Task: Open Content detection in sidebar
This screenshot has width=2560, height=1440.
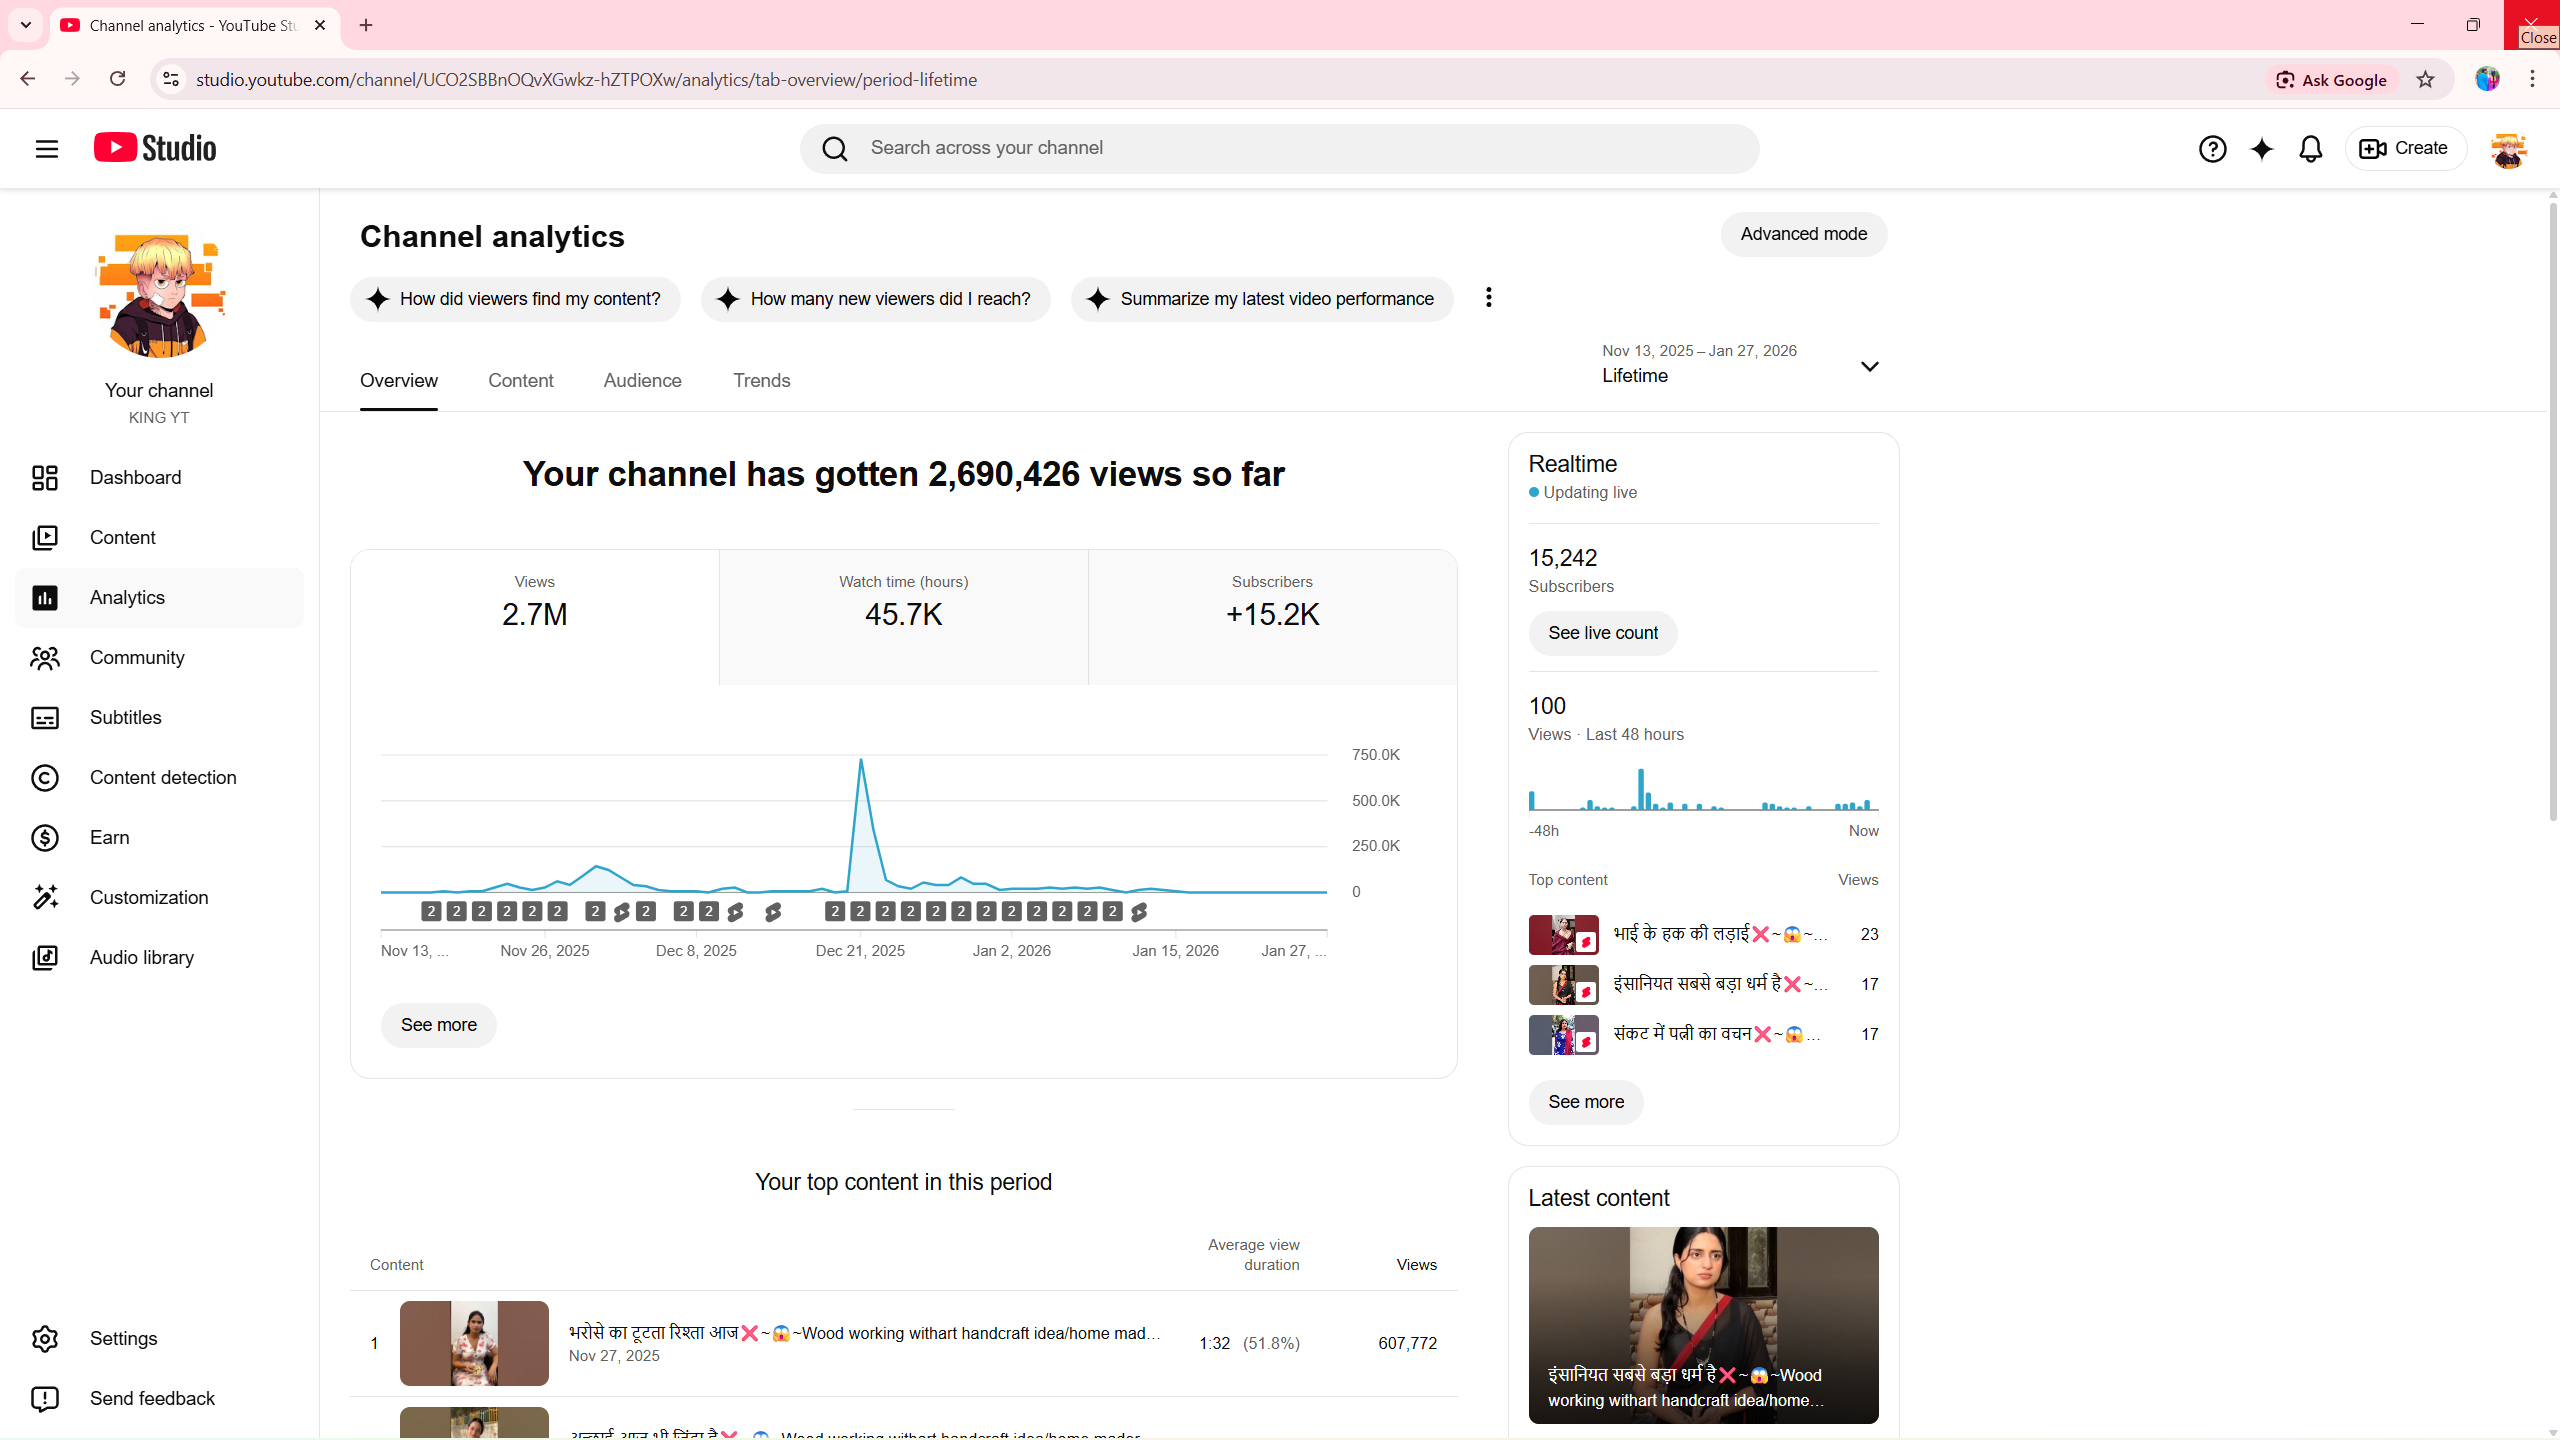Action: click(162, 778)
